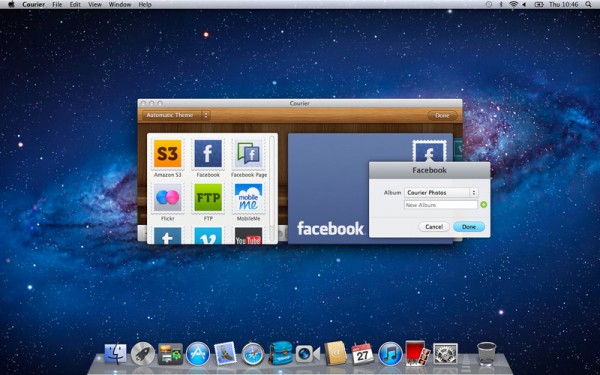The height and width of the screenshot is (375, 600).
Task: Click Cancel in the Facebook popover
Action: pos(434,227)
